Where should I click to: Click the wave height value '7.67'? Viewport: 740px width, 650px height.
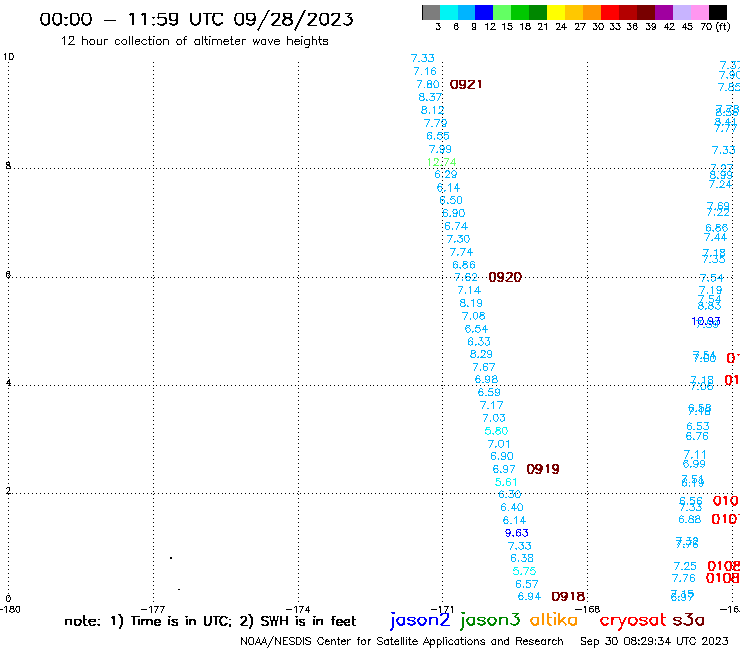pyautogui.click(x=484, y=367)
